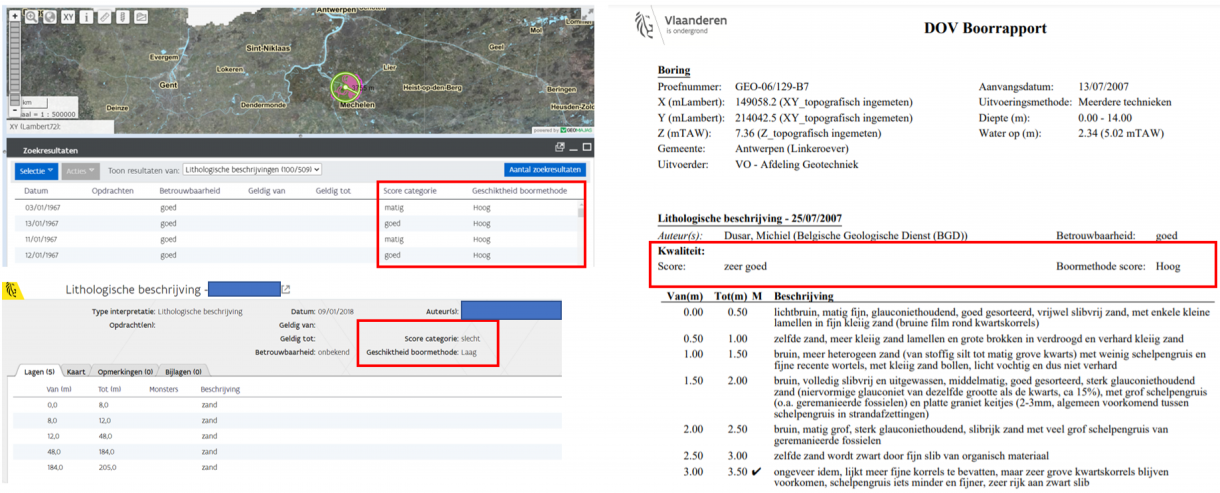Sort by the Geldig van column header
Image resolution: width=1220 pixels, height=493 pixels.
(x=265, y=191)
